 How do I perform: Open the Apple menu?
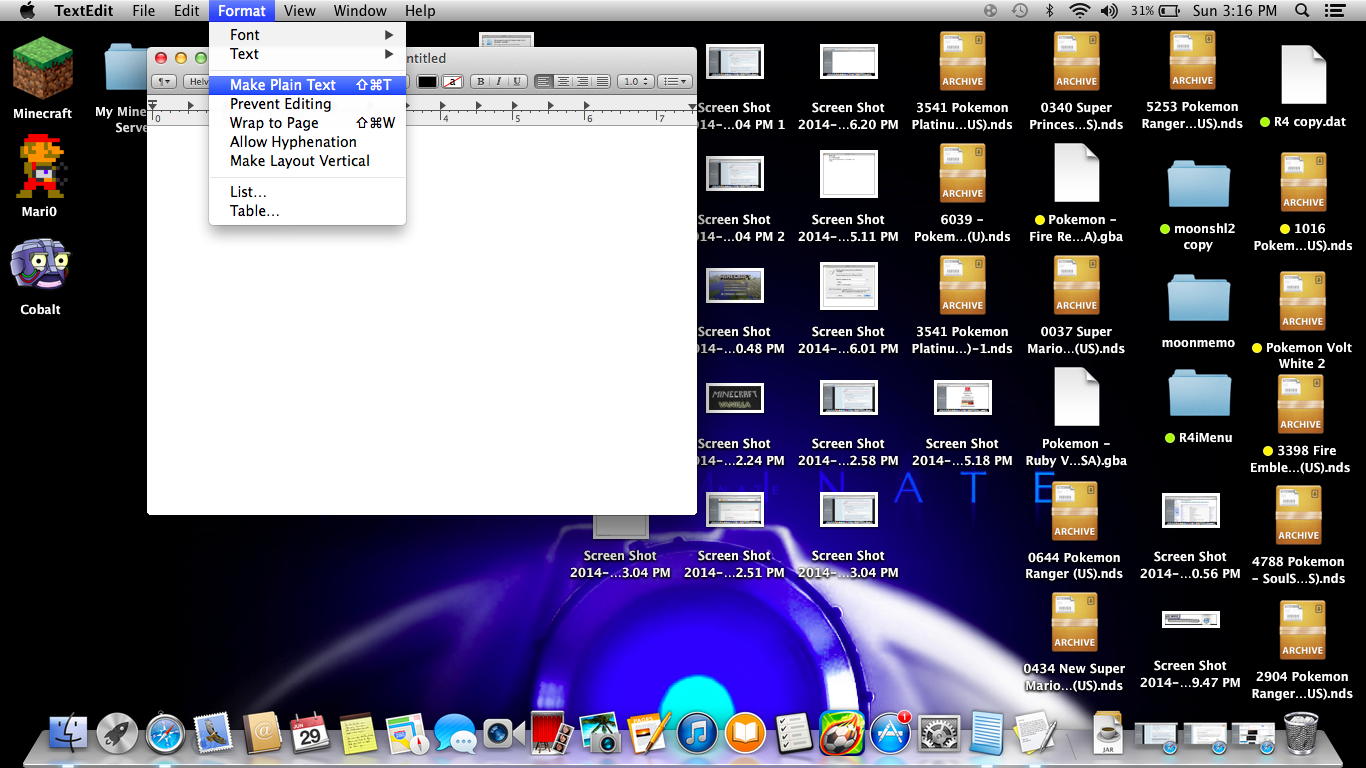tap(27, 11)
